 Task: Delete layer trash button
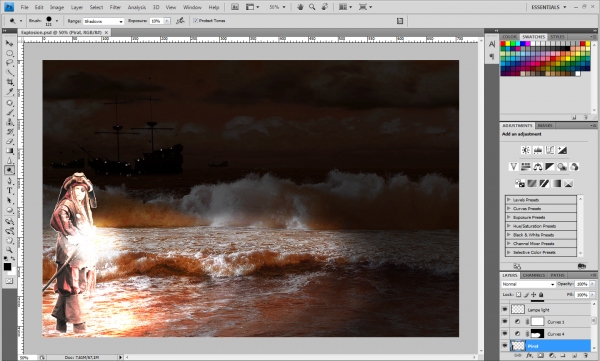[x=585, y=356]
